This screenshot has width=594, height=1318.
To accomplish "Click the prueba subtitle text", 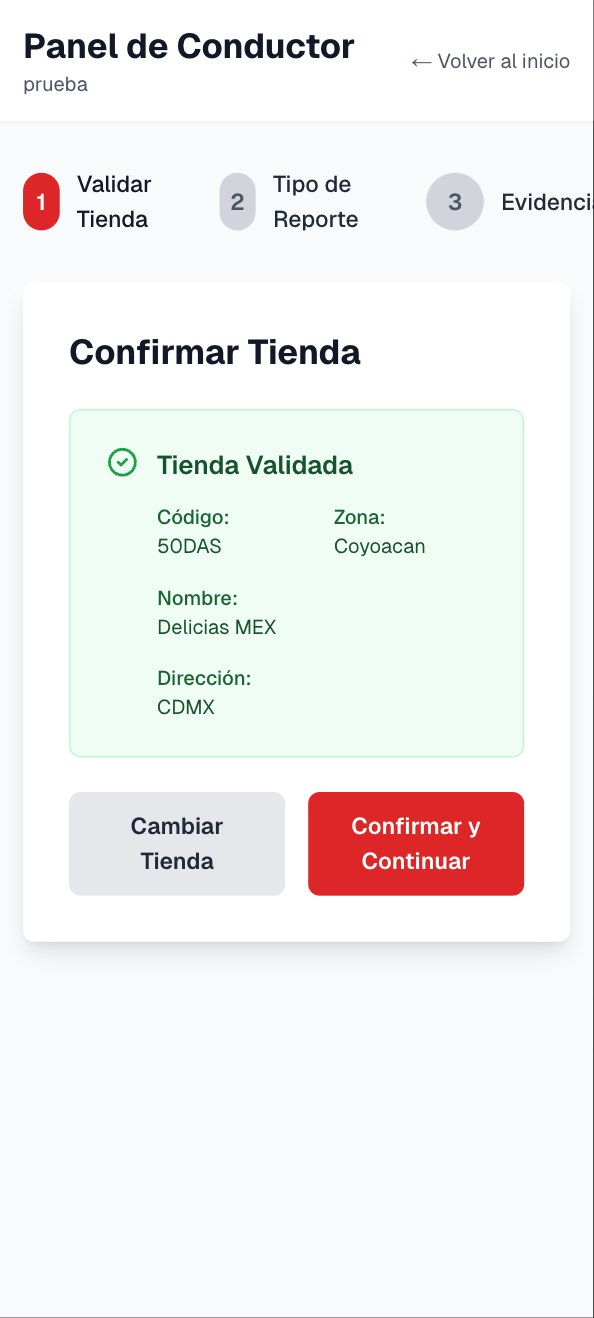I will (54, 85).
